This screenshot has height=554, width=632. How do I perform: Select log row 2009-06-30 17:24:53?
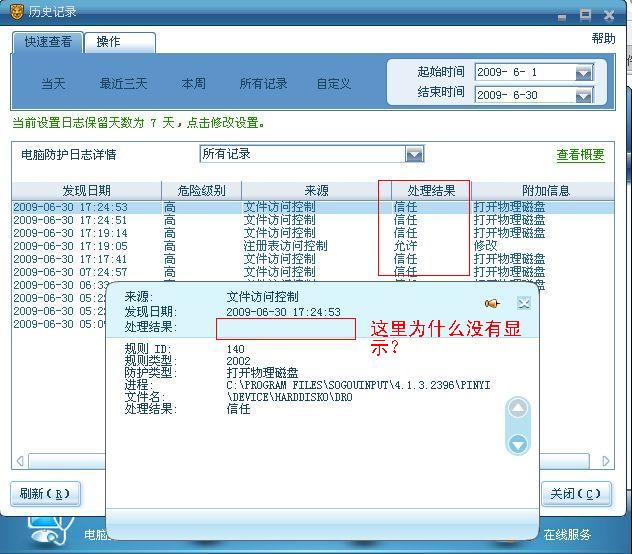click(x=313, y=207)
